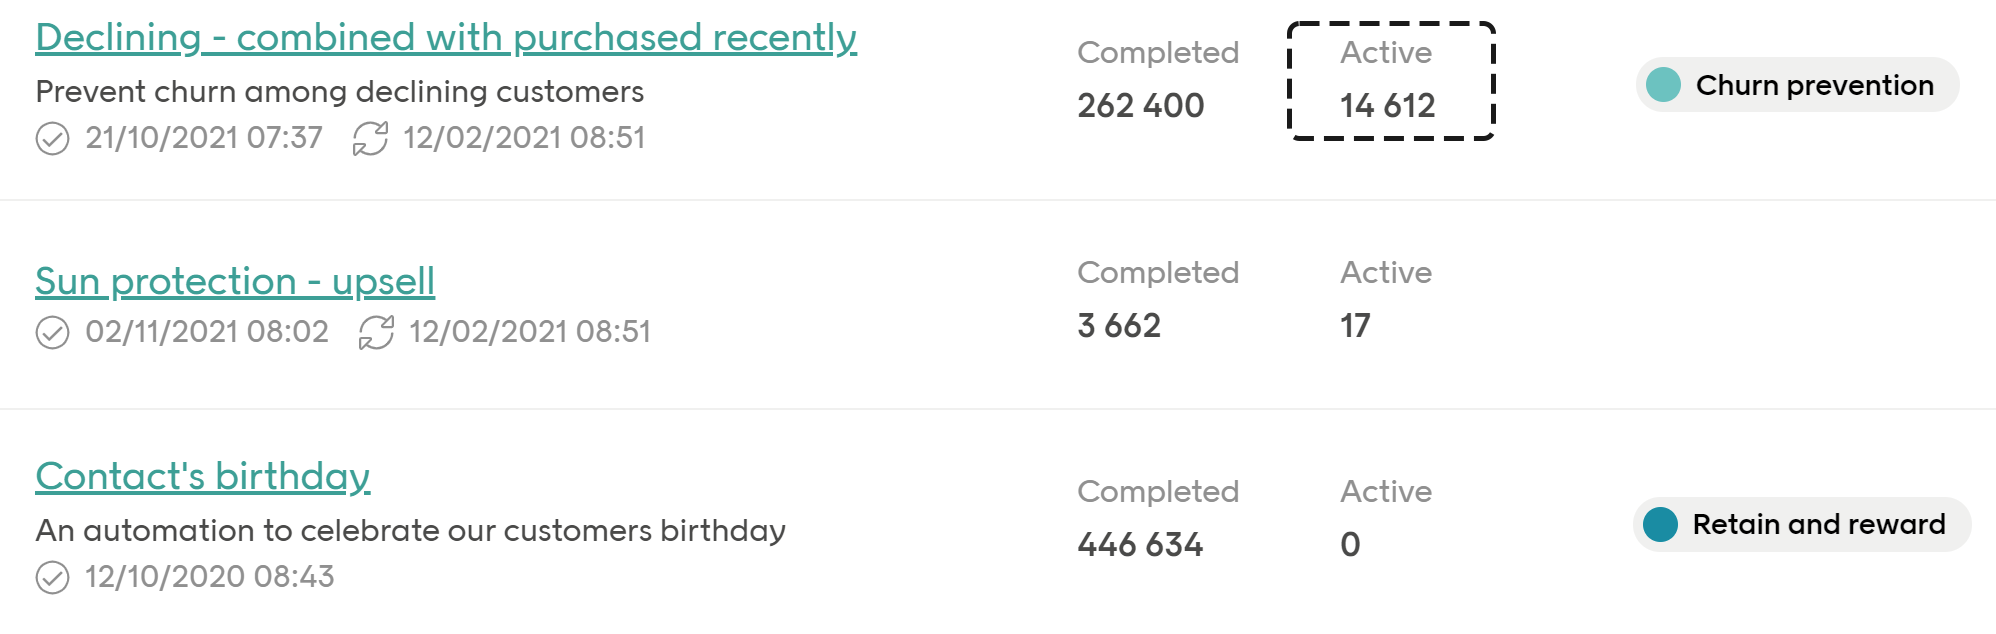Viewport: 1996px width, 634px height.
Task: Click the Active 0 count for Contact's birthday
Action: pyautogui.click(x=1386, y=519)
